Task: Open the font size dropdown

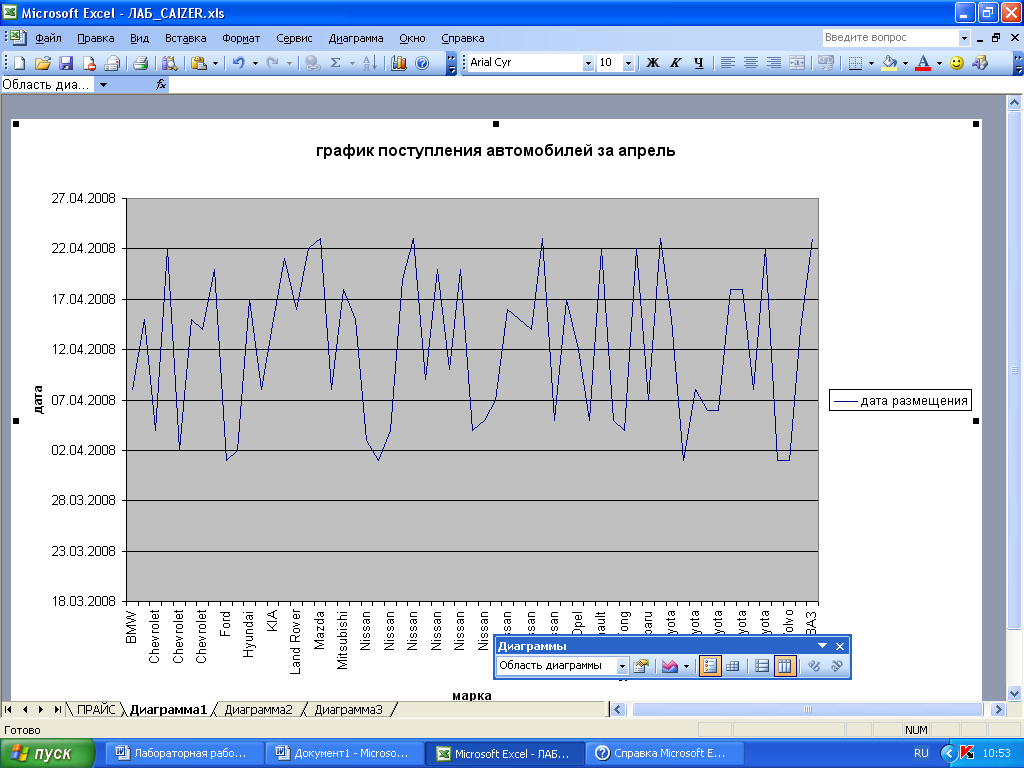Action: [628, 63]
